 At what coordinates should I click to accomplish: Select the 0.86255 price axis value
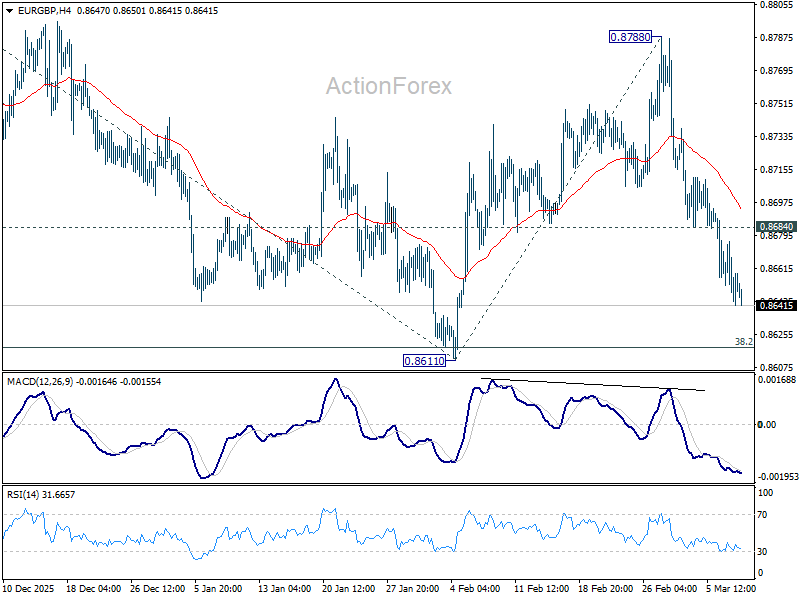[x=777, y=334]
